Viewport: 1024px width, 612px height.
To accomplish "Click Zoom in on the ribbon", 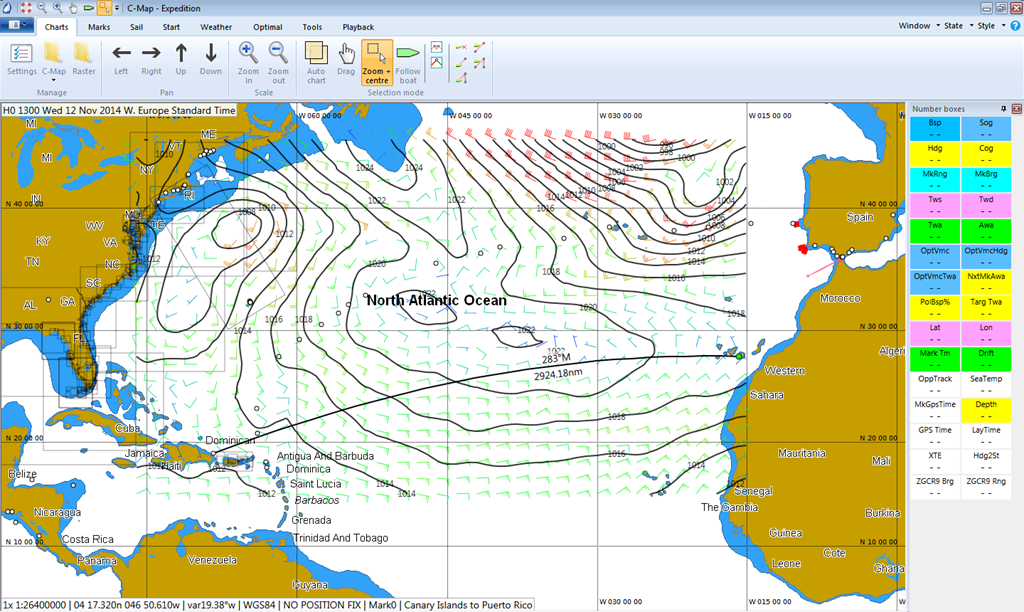I will [x=248, y=63].
